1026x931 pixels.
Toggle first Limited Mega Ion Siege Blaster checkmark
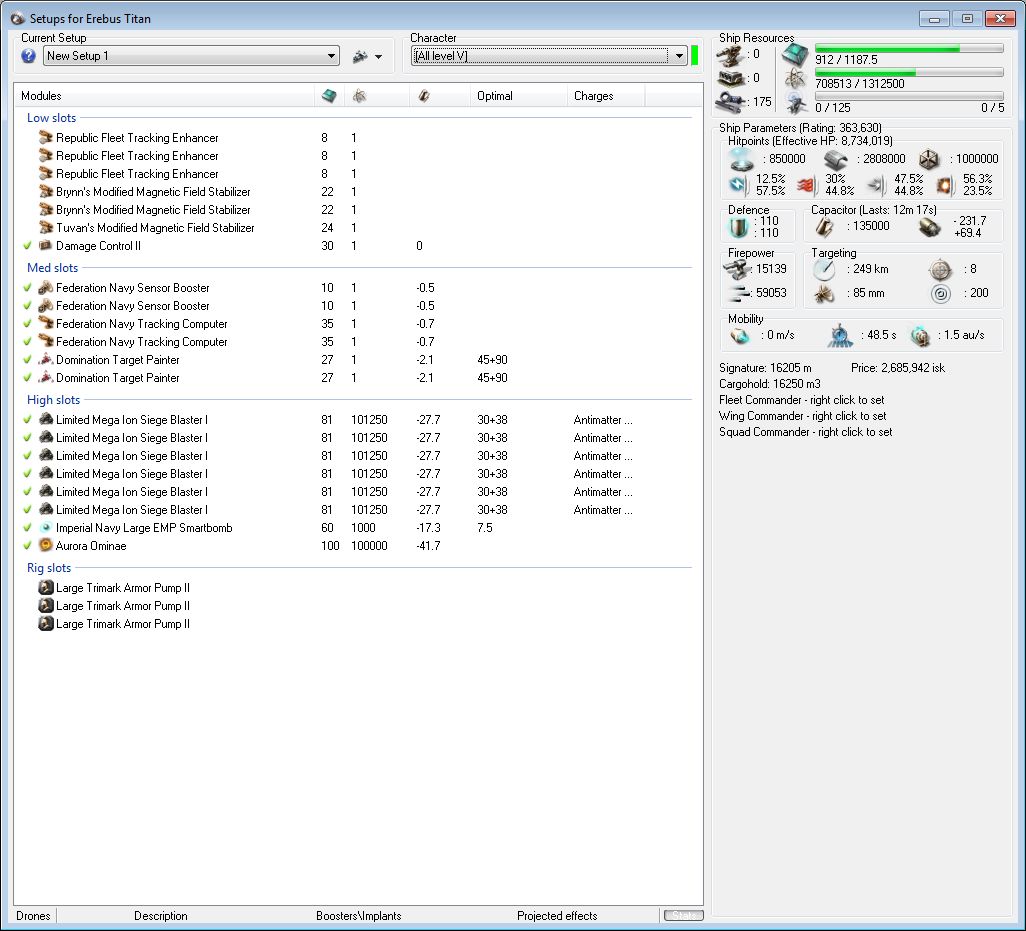coord(27,420)
